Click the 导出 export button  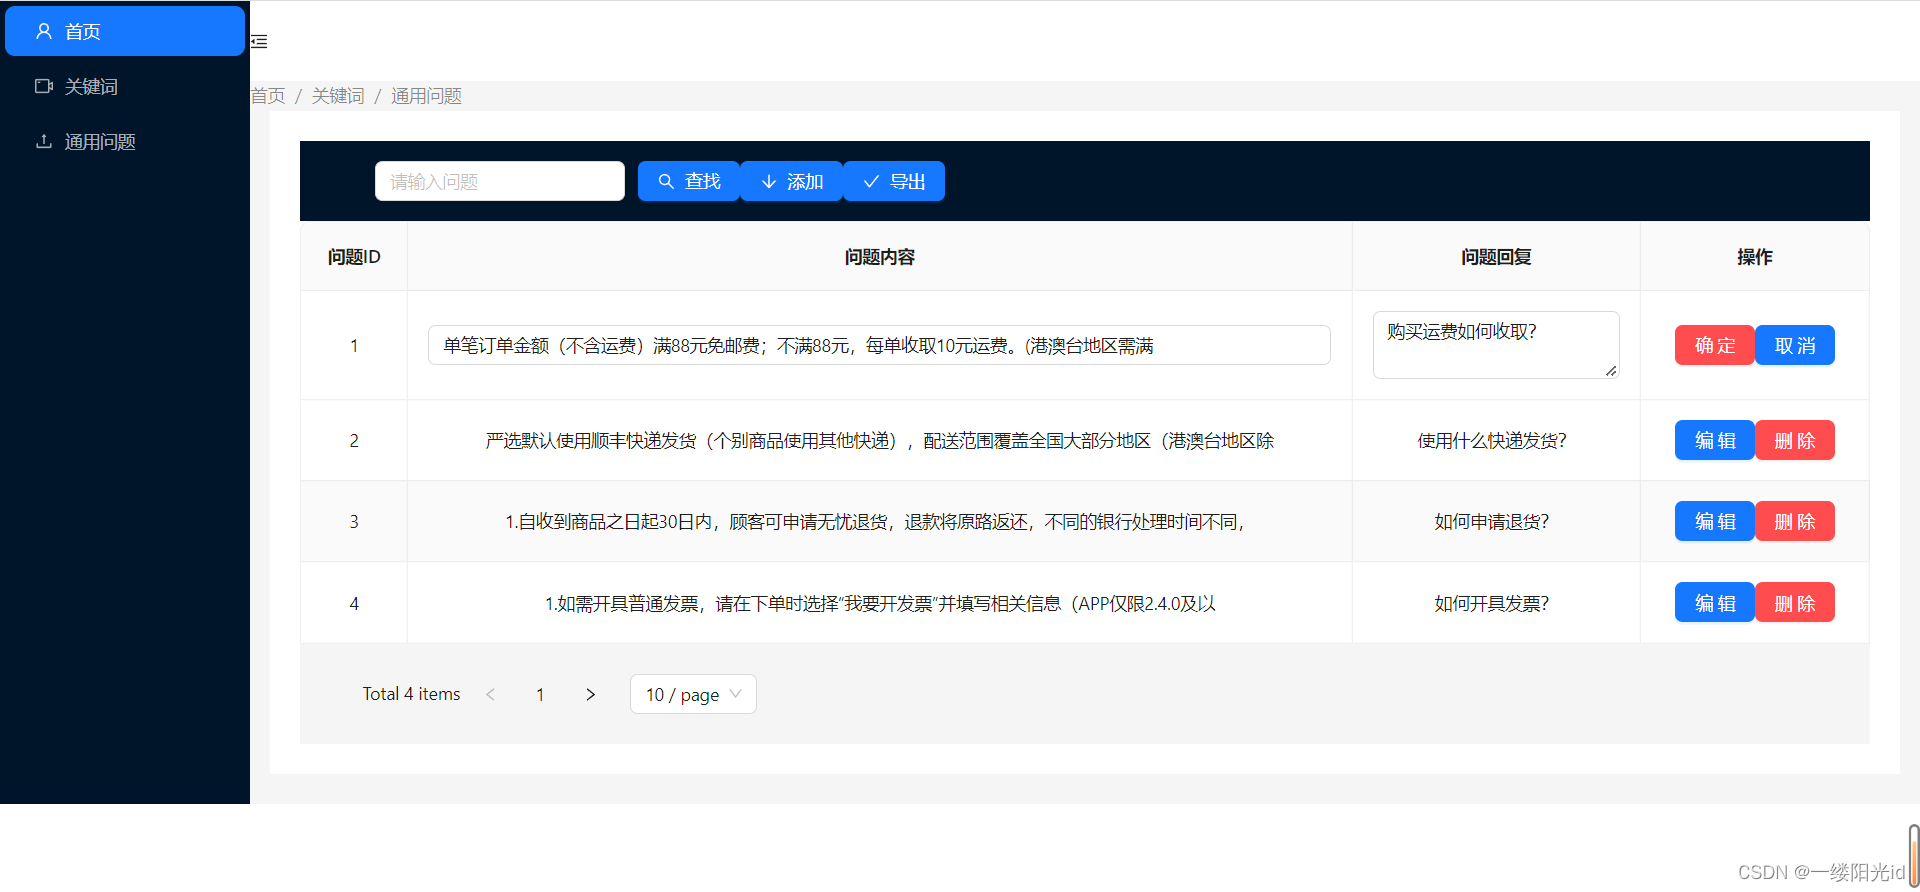coord(894,181)
